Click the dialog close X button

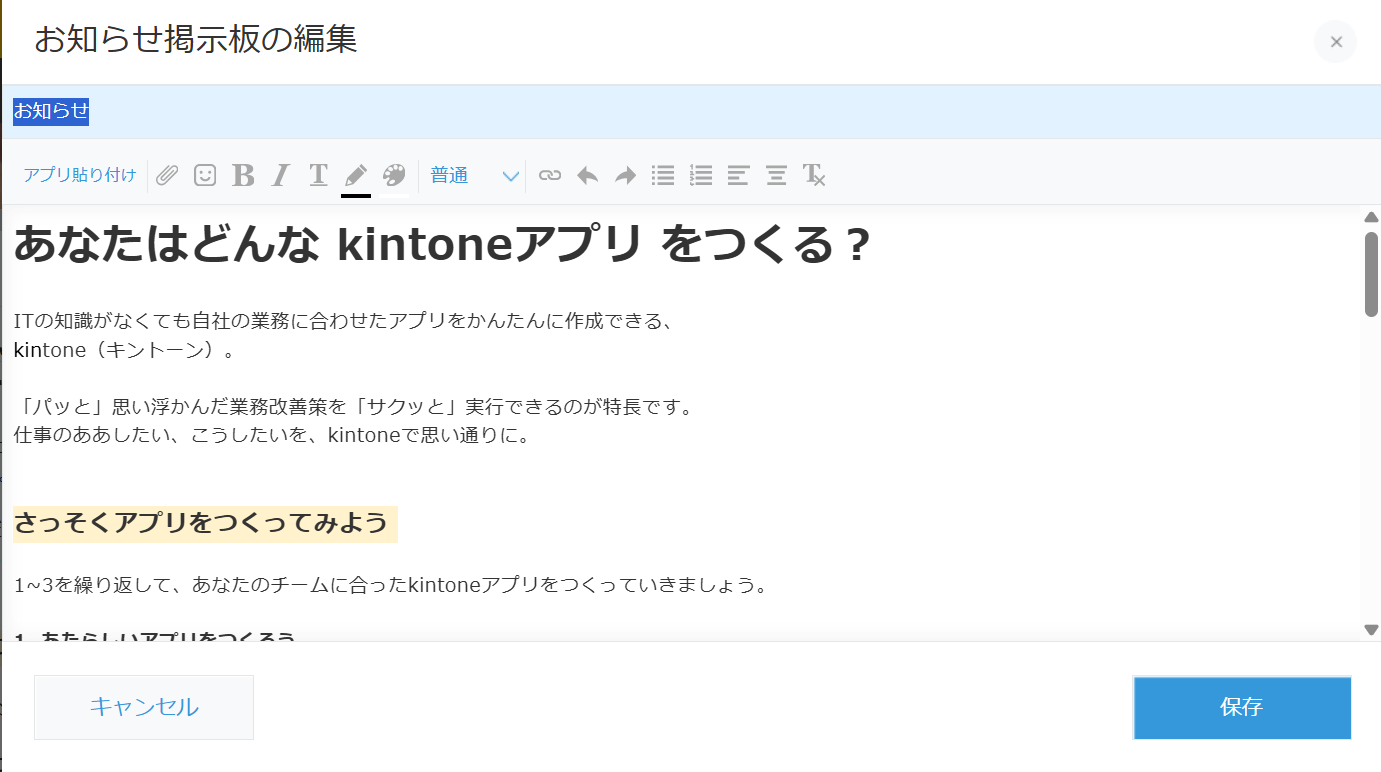click(1336, 42)
